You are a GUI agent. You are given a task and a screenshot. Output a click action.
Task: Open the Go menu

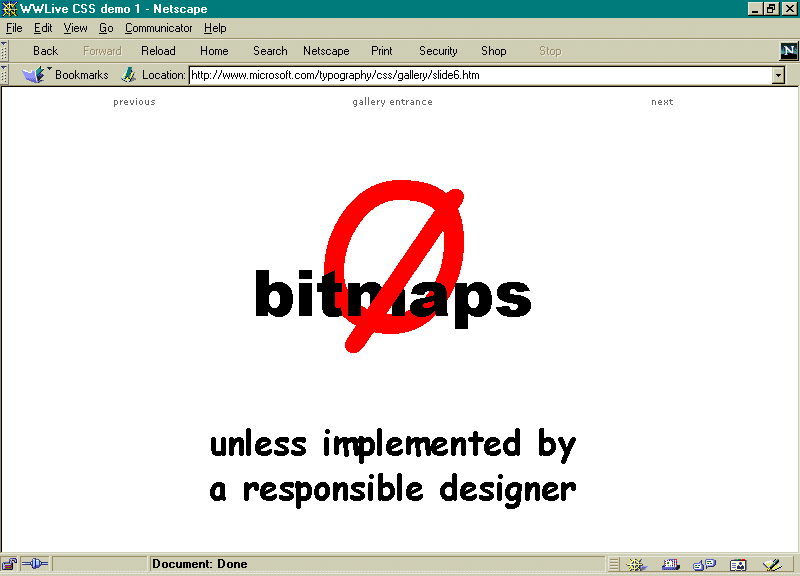pyautogui.click(x=106, y=28)
